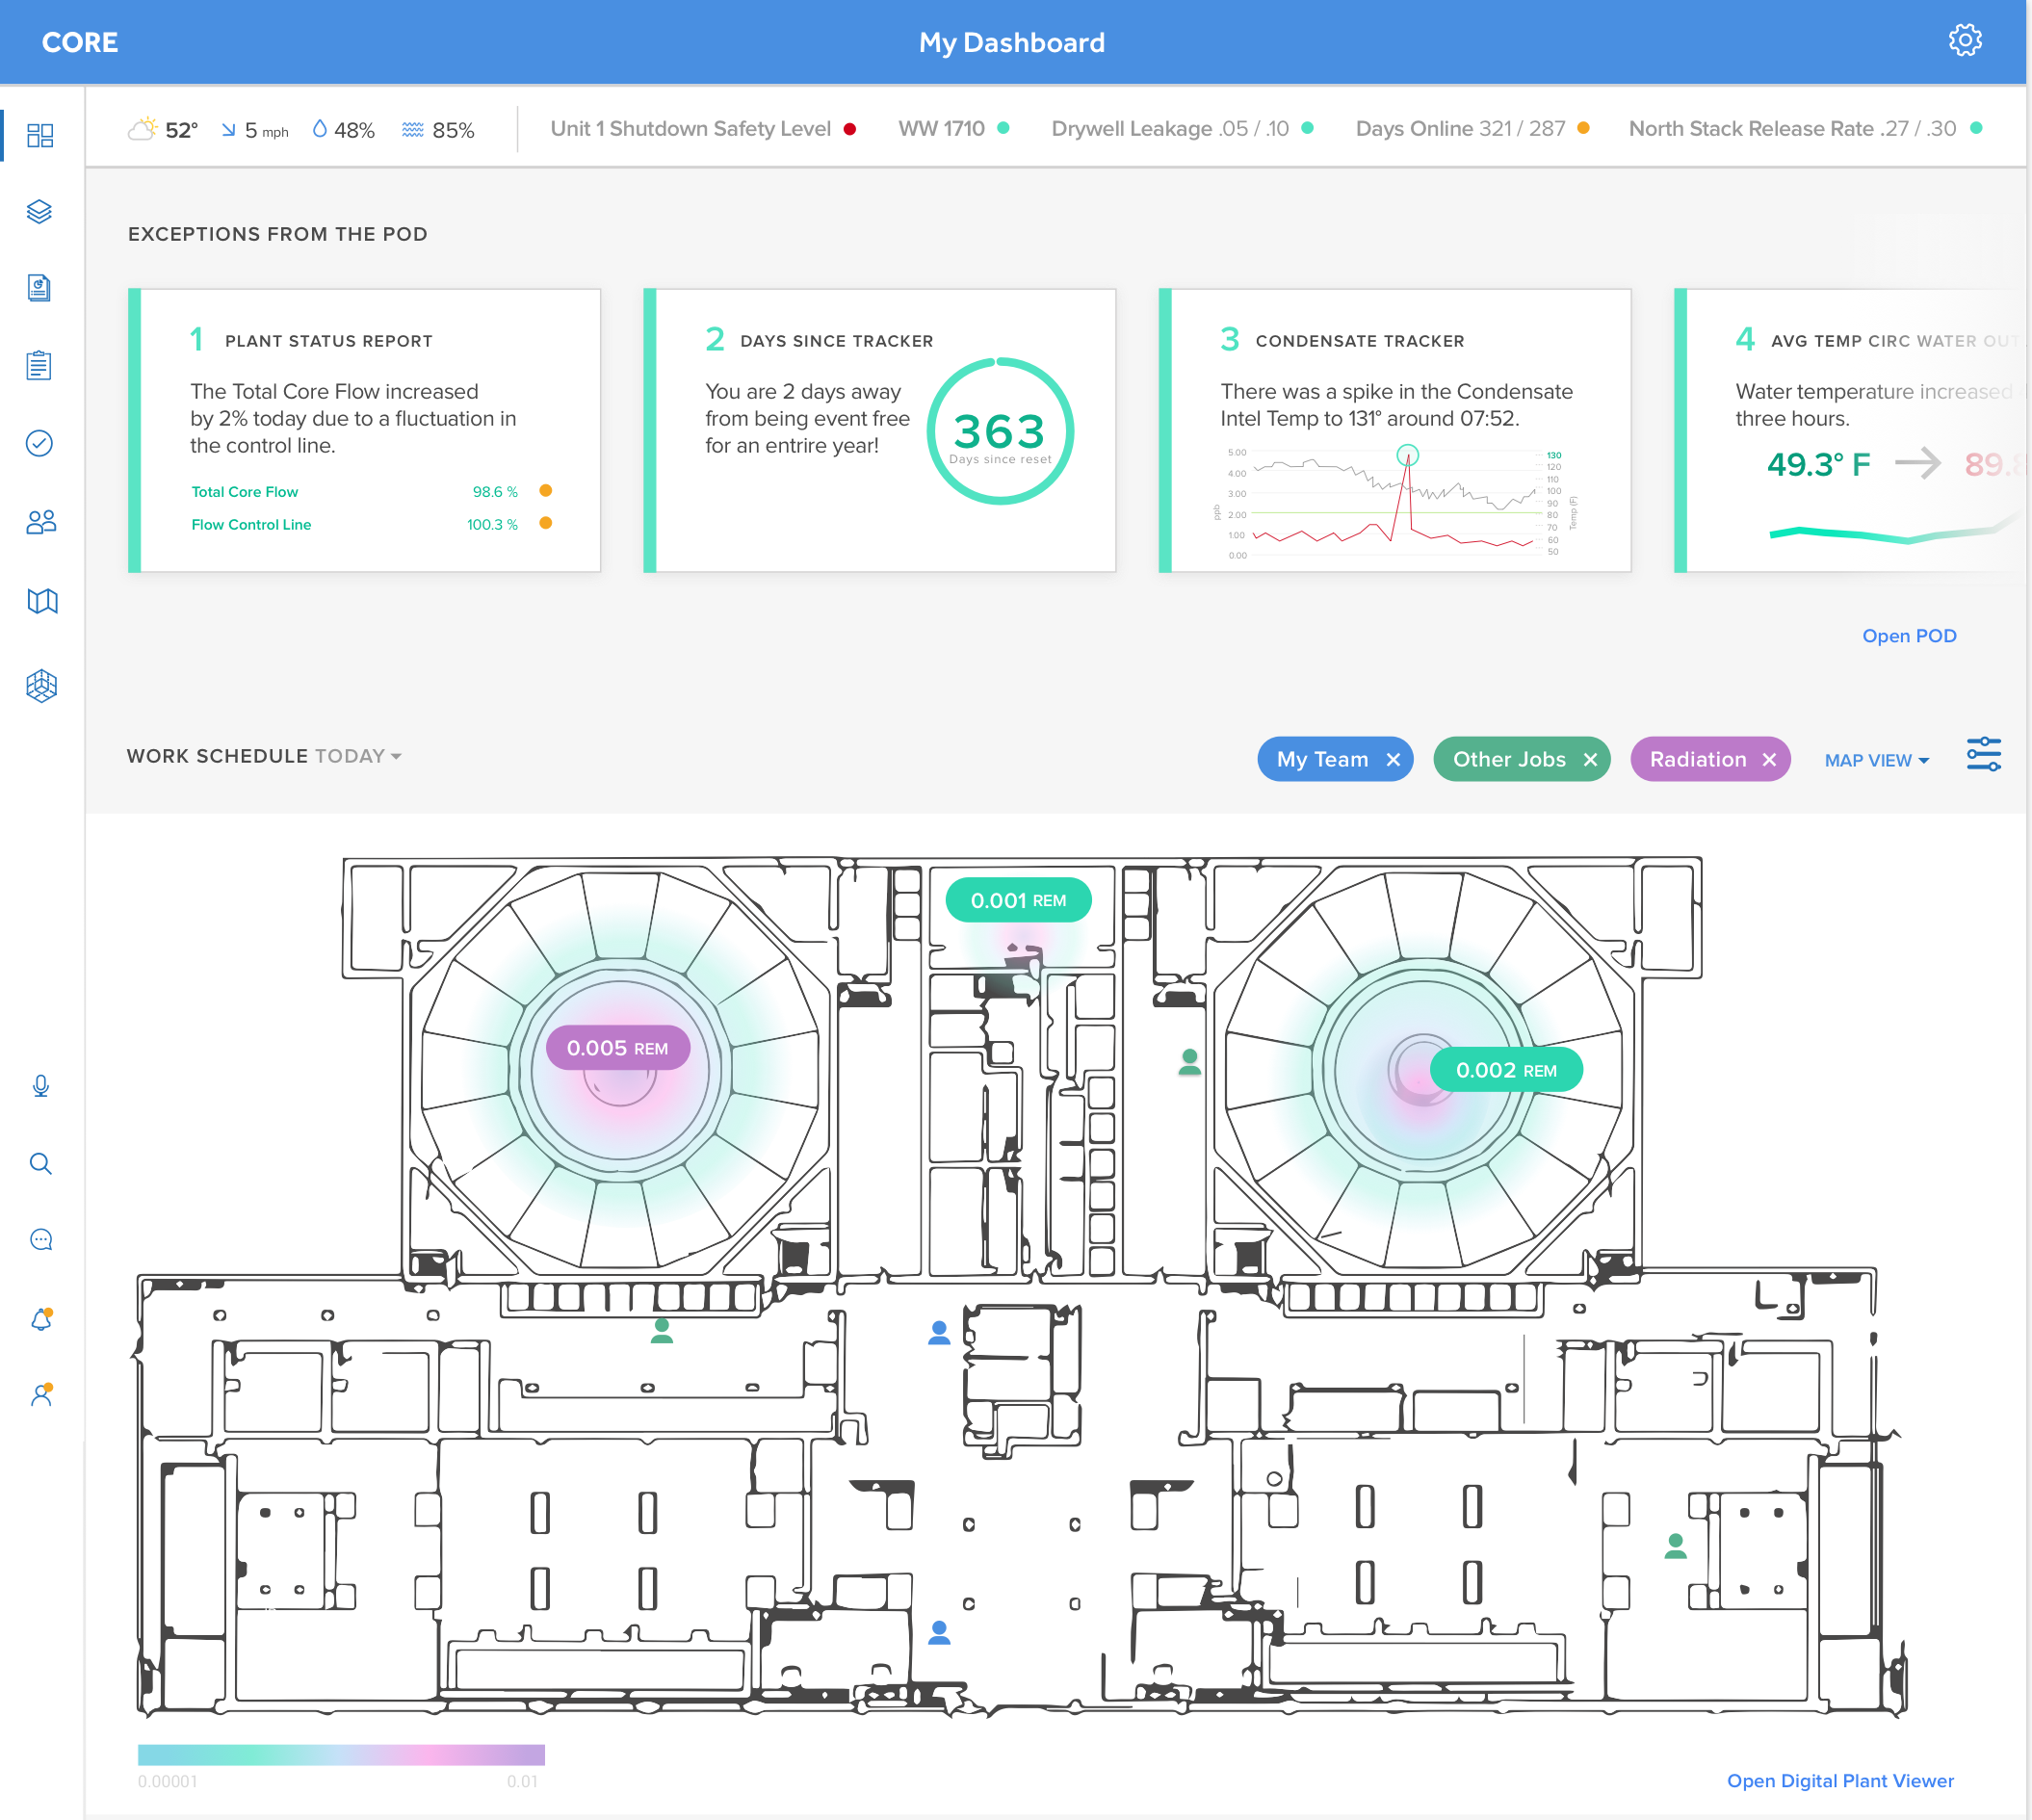Select green person marker in lower right room
Image resolution: width=2032 pixels, height=1820 pixels.
coord(1676,1546)
